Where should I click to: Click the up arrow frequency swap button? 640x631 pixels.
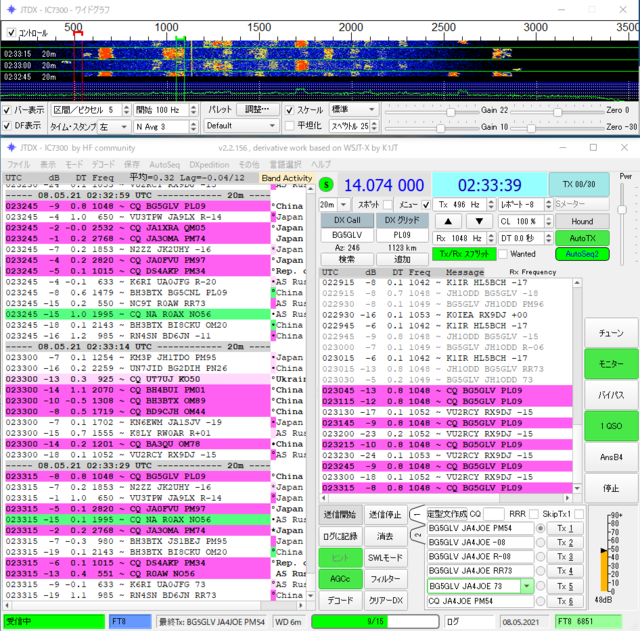click(448, 221)
